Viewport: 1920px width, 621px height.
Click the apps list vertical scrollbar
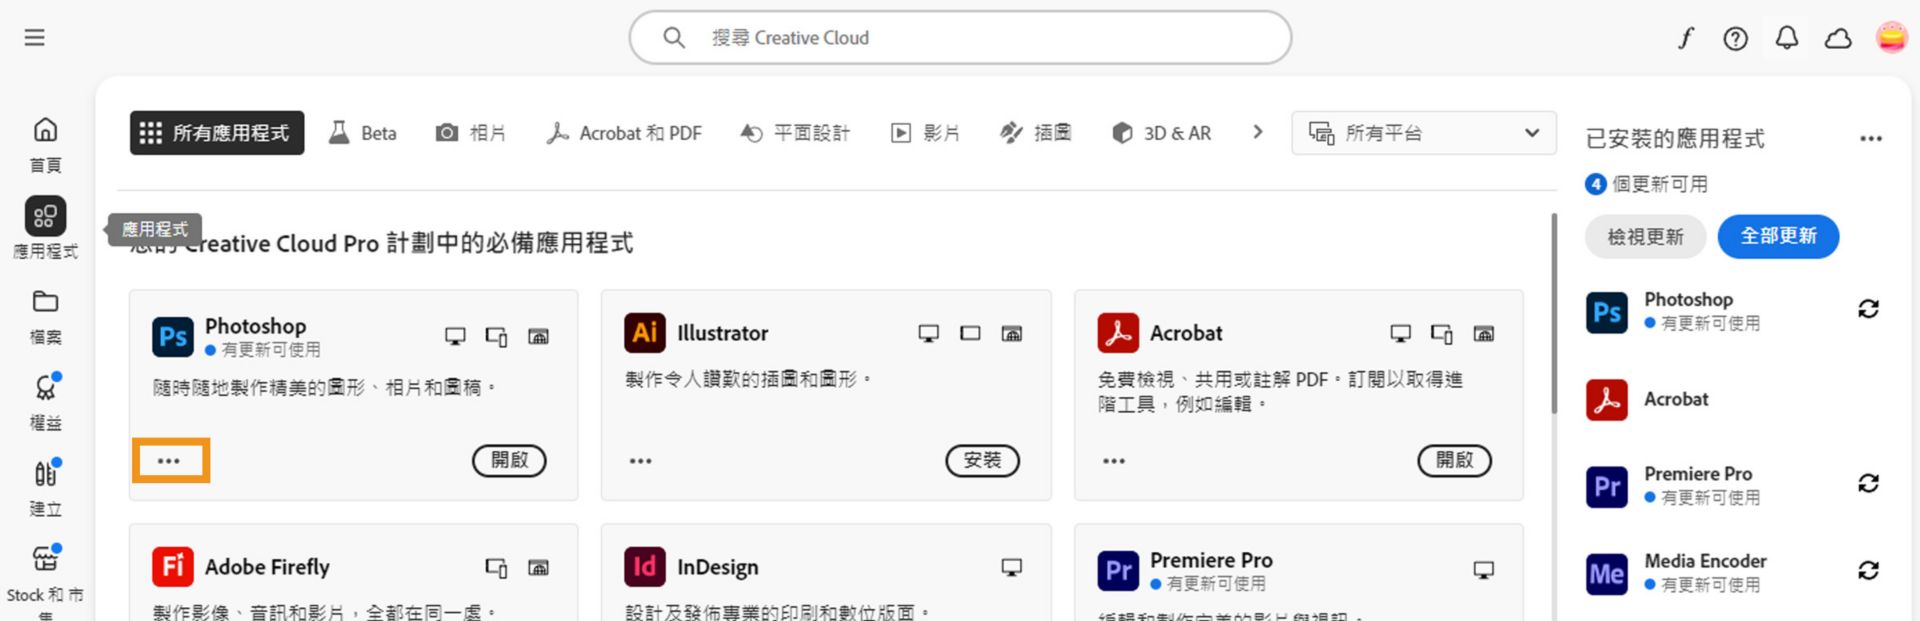pos(1554,313)
